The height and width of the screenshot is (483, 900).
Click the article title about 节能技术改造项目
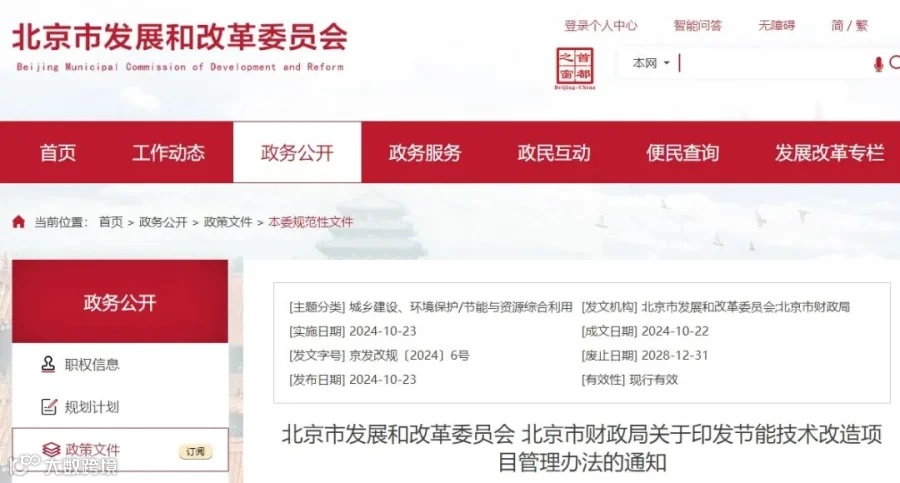pyautogui.click(x=581, y=449)
